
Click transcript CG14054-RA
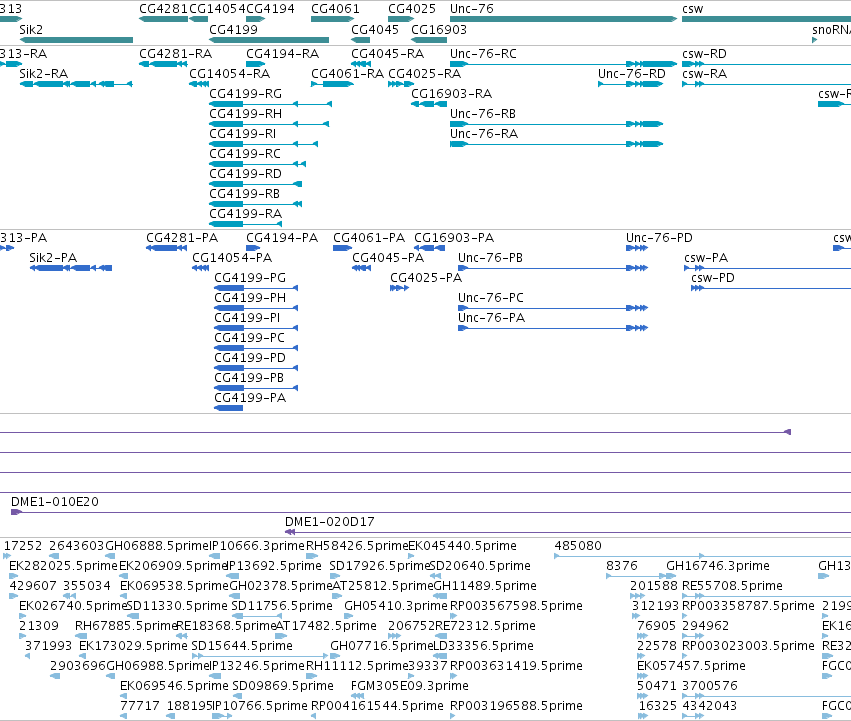point(199,84)
